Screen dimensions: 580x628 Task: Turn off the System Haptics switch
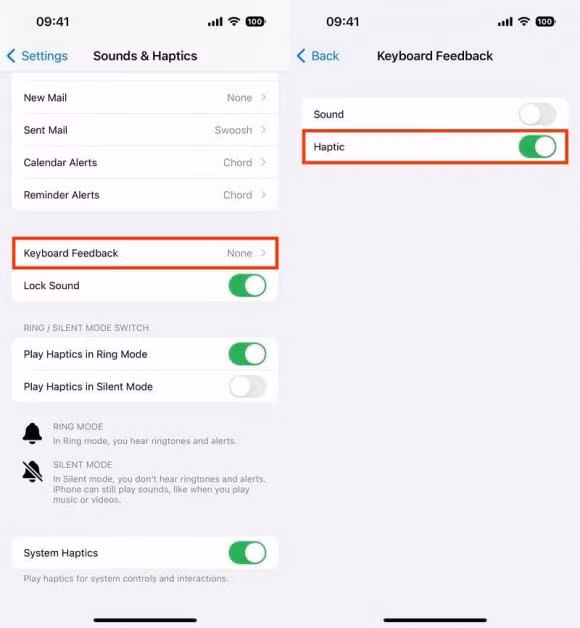[x=248, y=553]
